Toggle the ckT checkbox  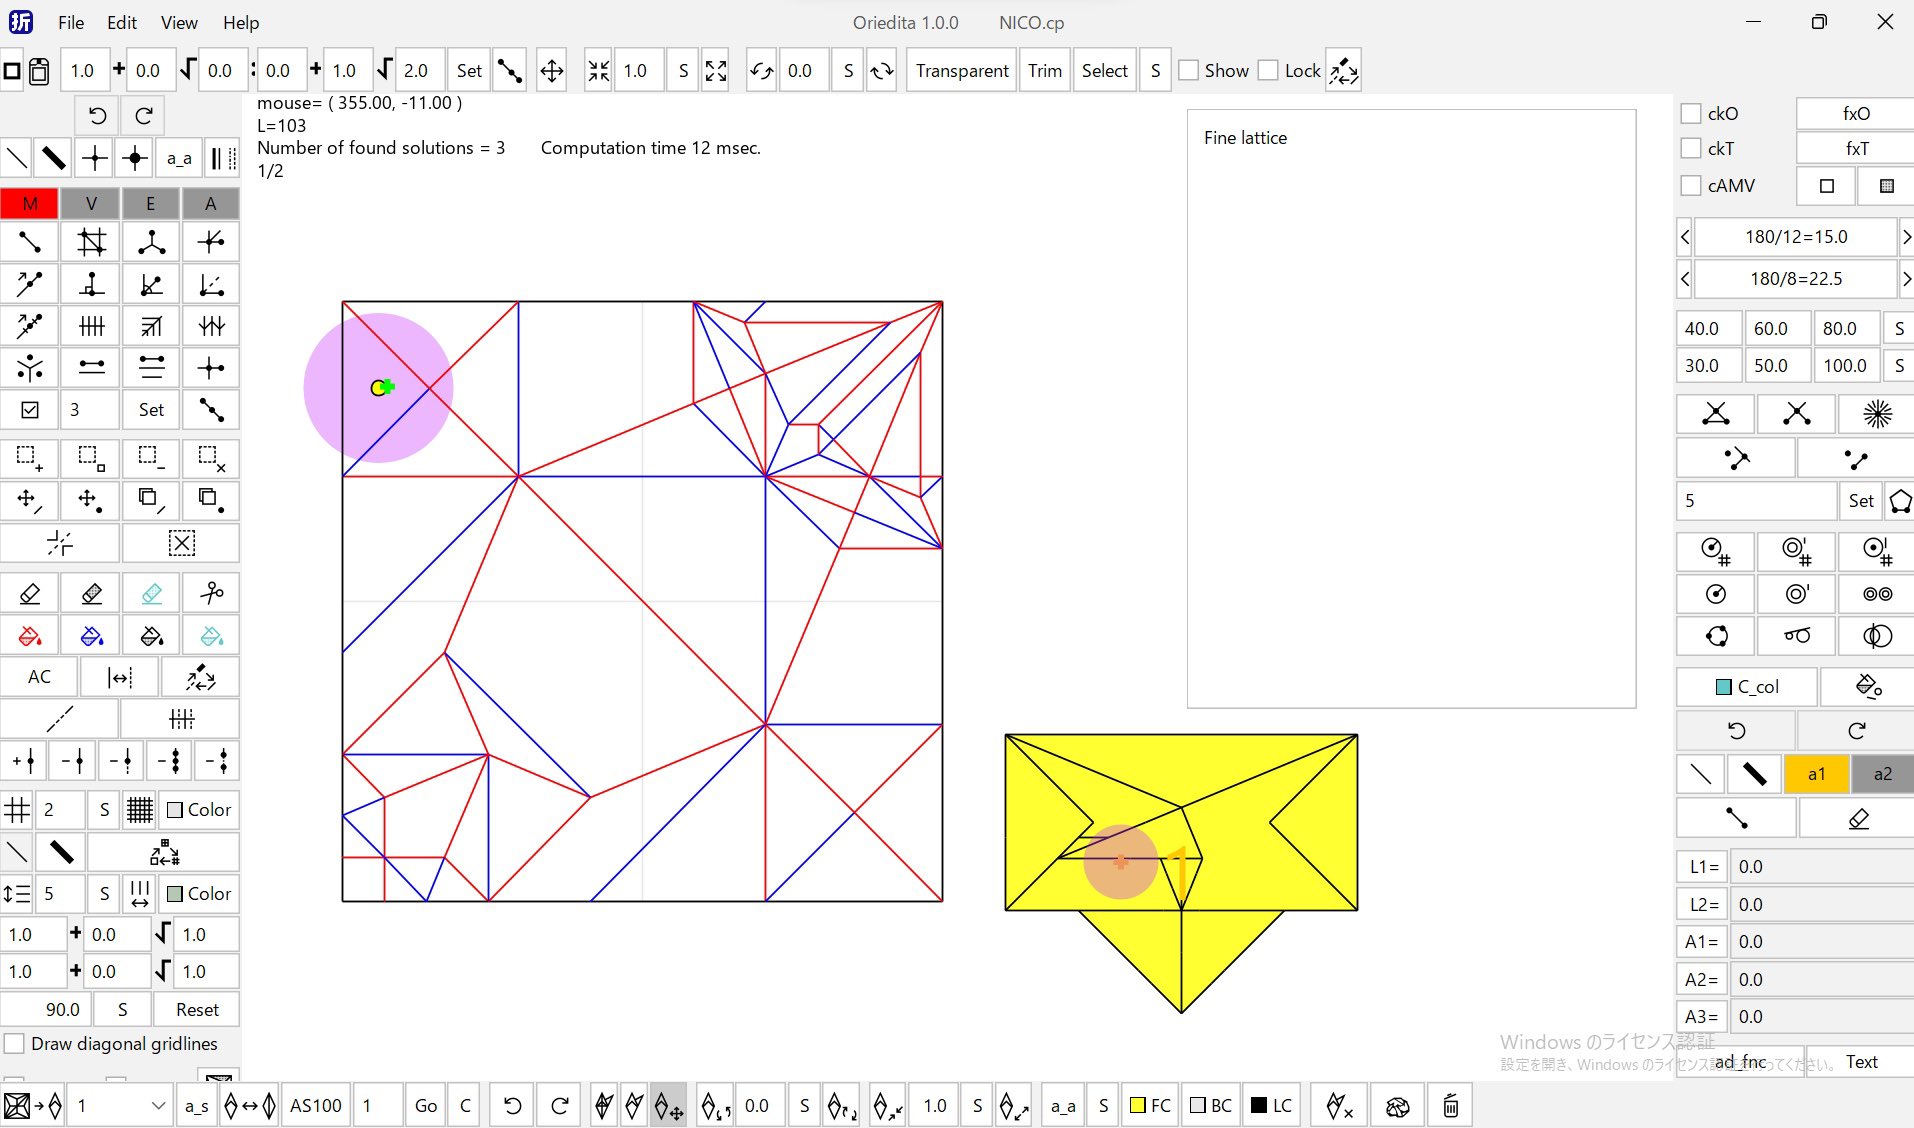[x=1691, y=148]
